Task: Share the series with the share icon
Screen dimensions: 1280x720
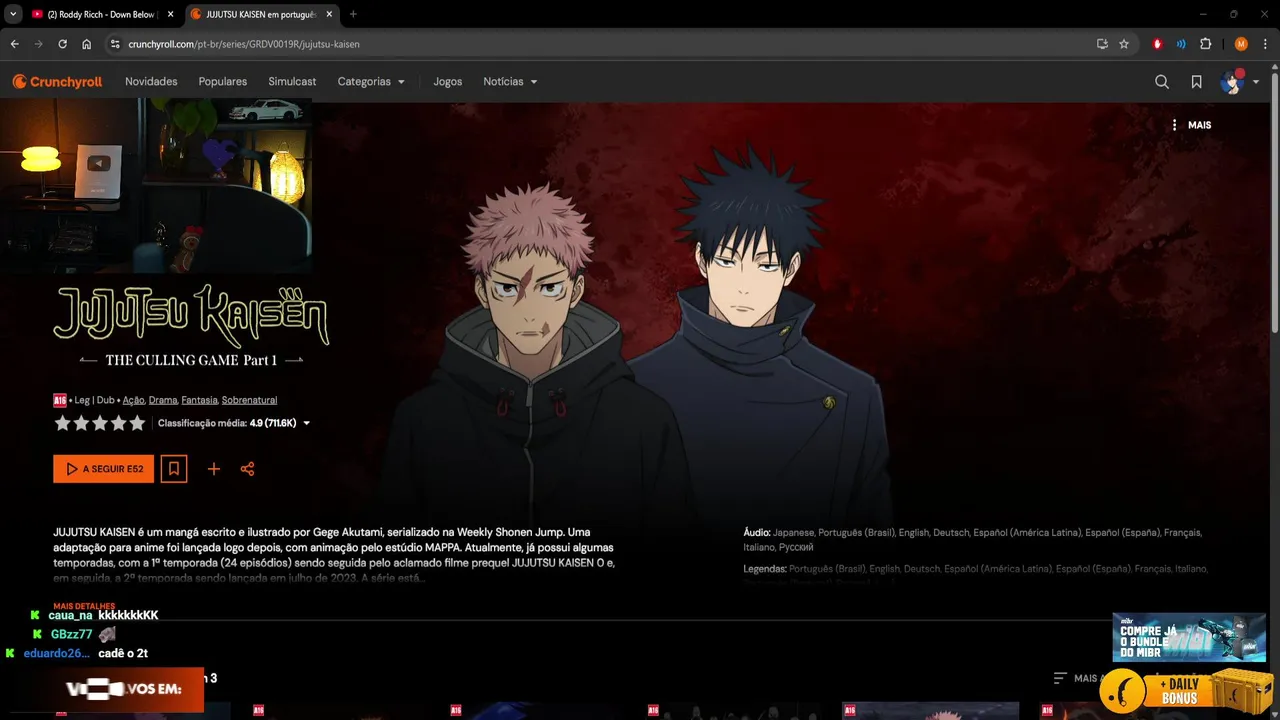Action: (247, 469)
